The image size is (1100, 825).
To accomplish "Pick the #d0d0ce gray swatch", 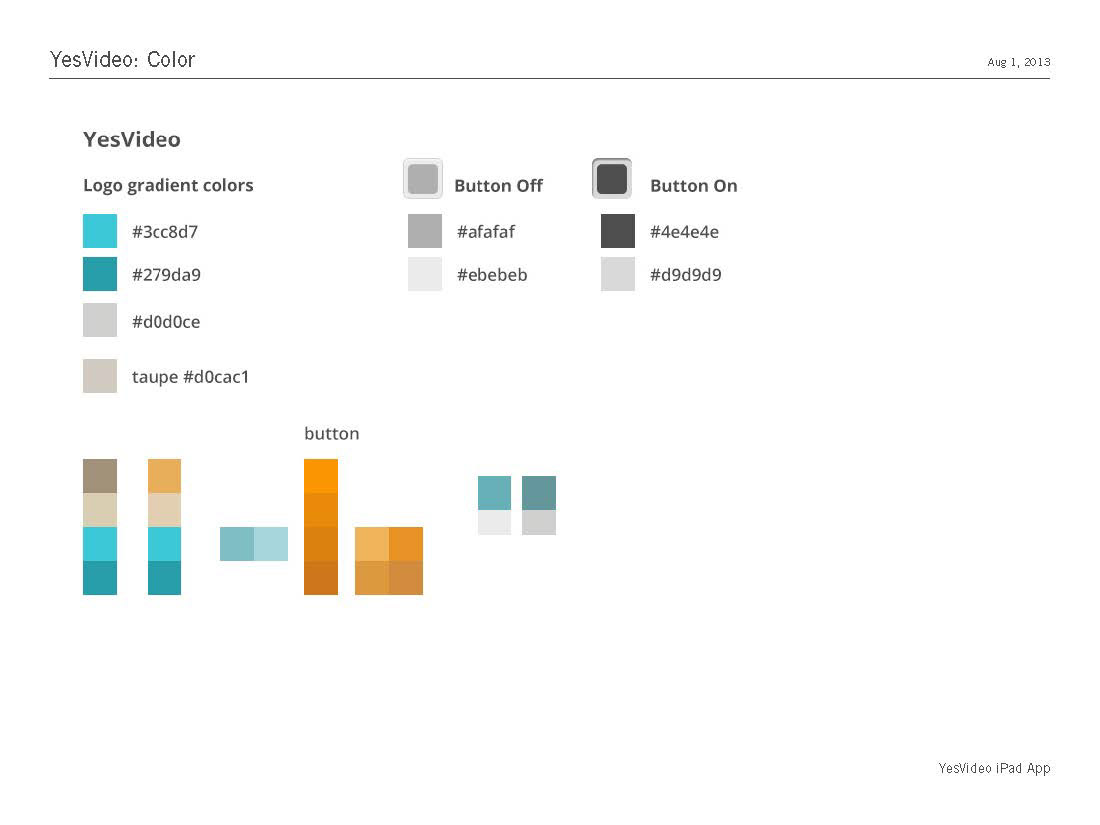I will click(100, 320).
